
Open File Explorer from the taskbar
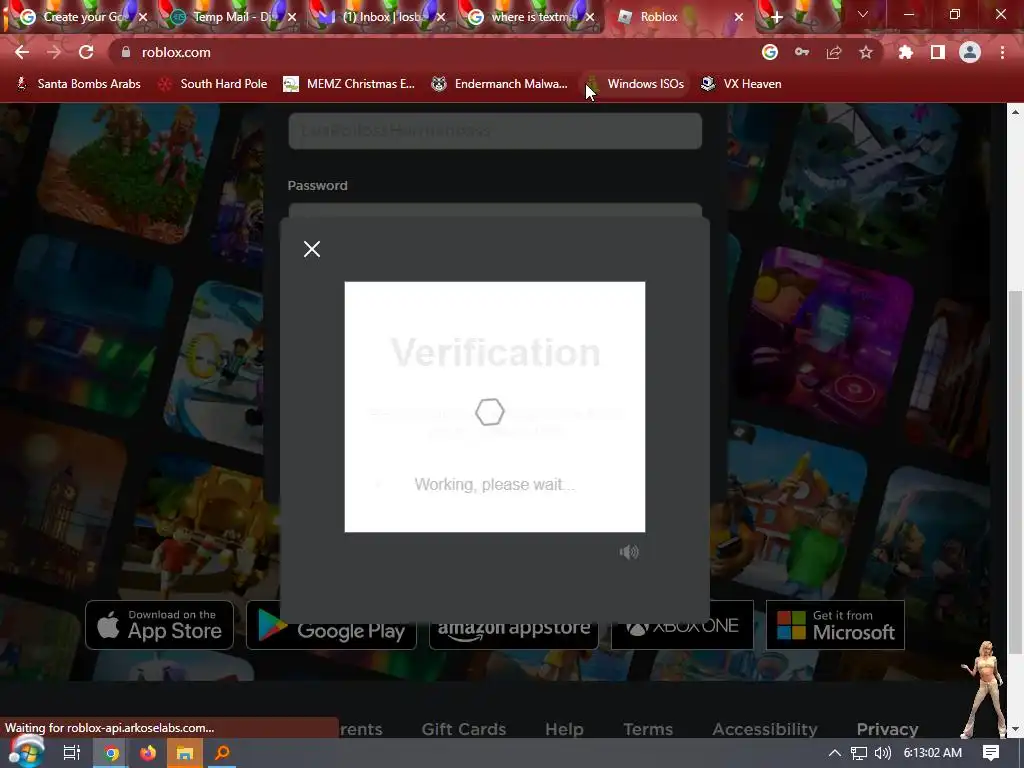pyautogui.click(x=185, y=753)
